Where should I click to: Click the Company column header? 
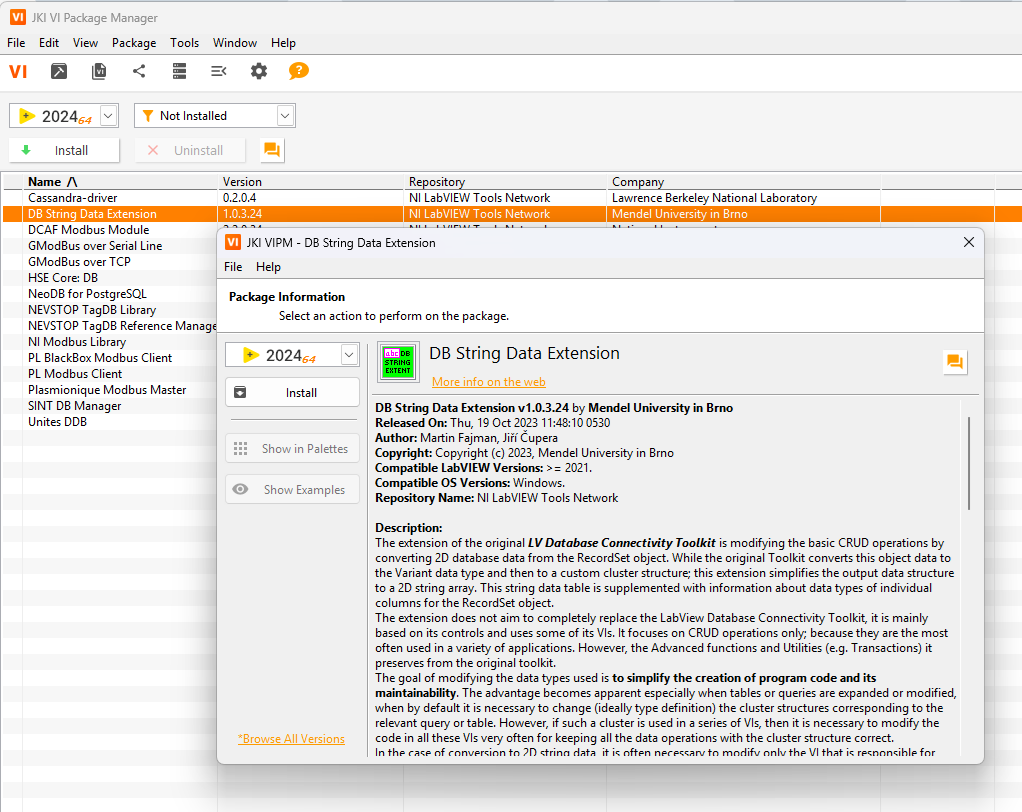(743, 182)
